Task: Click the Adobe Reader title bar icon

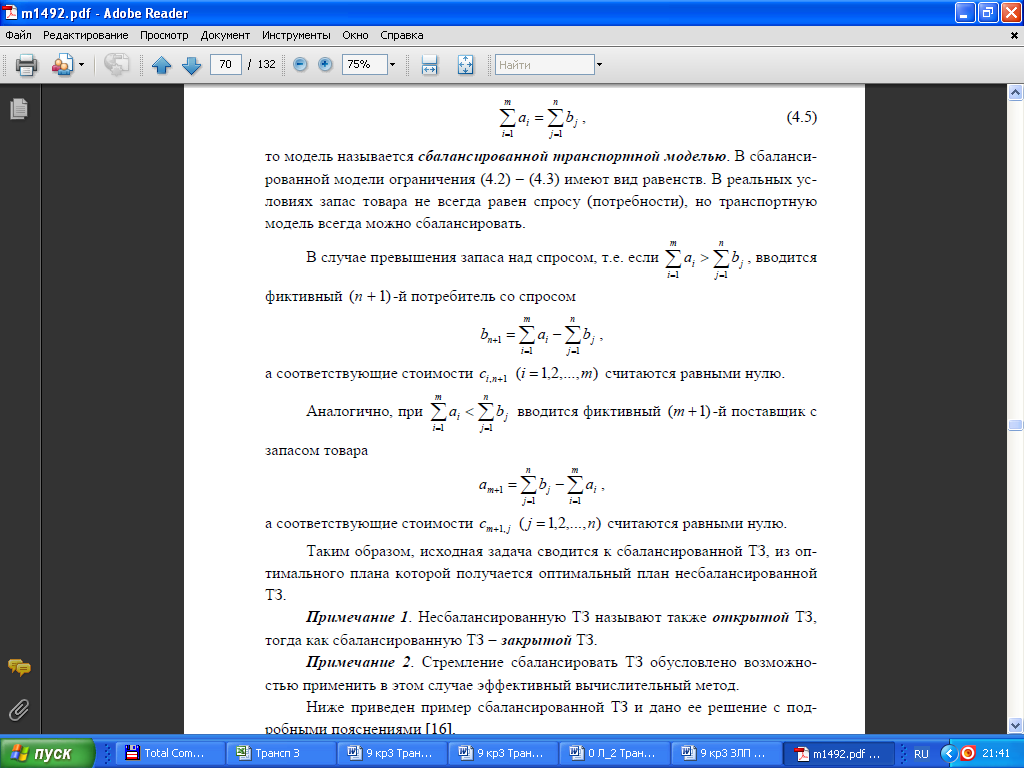Action: coord(10,13)
